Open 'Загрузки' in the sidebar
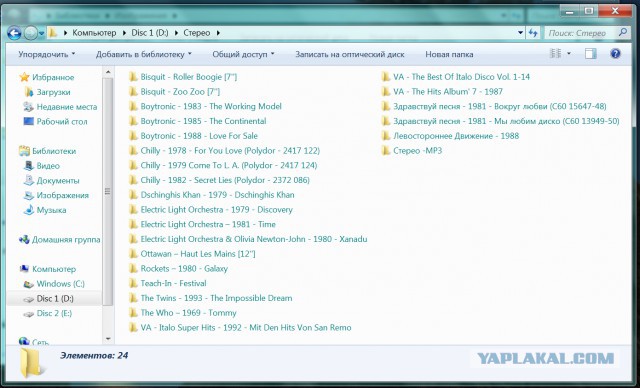This screenshot has height=388, width=640. (47, 92)
